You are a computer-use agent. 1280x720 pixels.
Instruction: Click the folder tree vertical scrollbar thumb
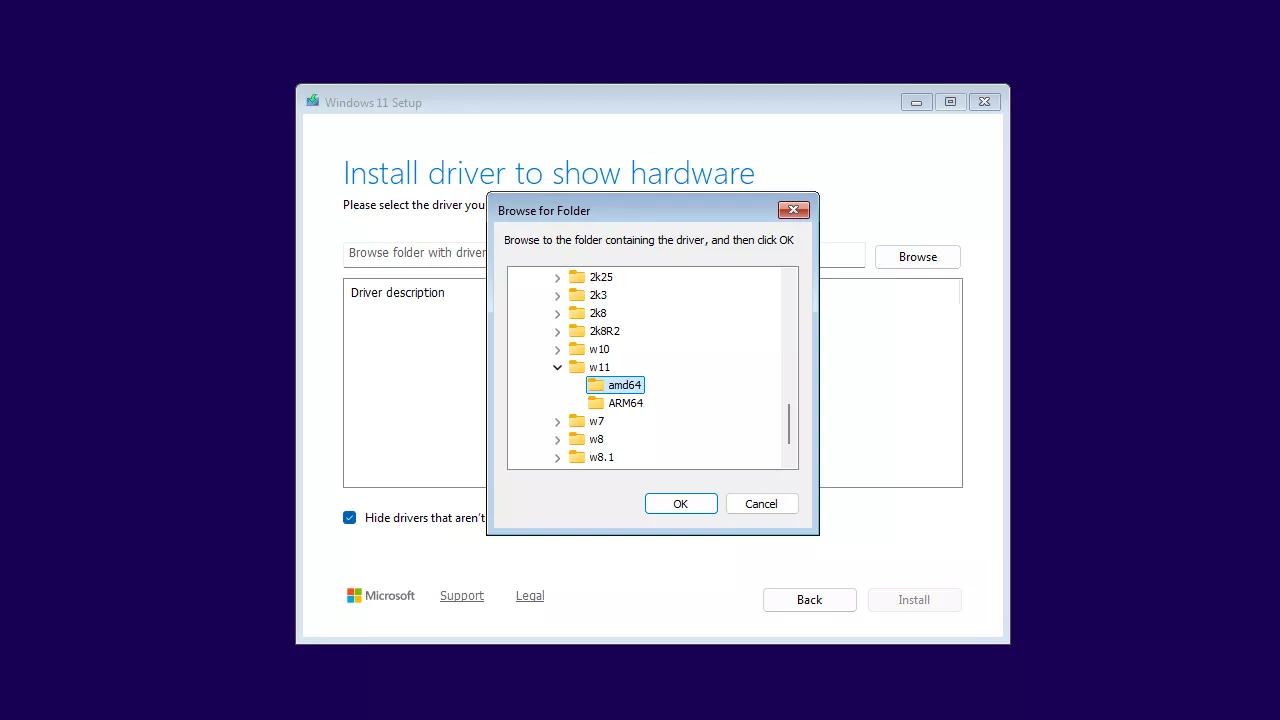coord(789,424)
